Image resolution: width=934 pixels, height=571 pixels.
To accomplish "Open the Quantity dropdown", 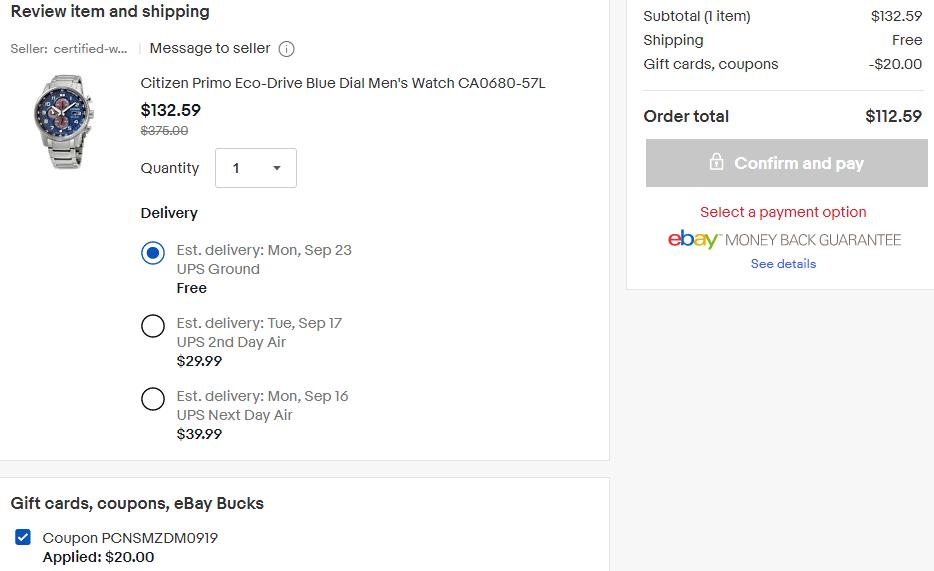I will [256, 168].
